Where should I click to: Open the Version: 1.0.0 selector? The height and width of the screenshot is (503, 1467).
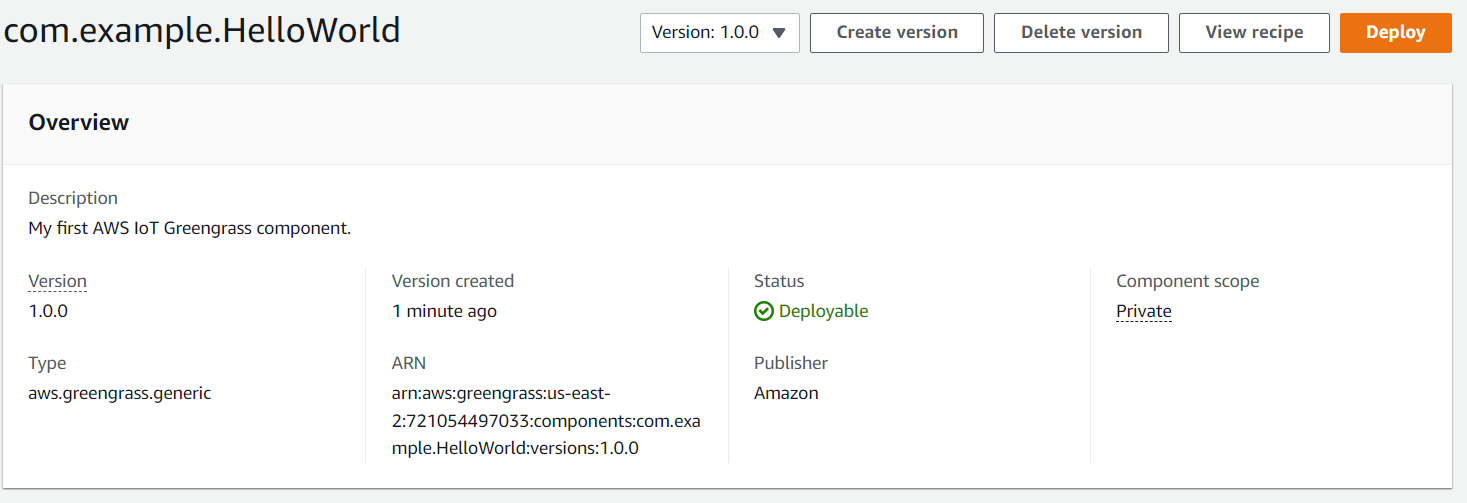tap(720, 33)
